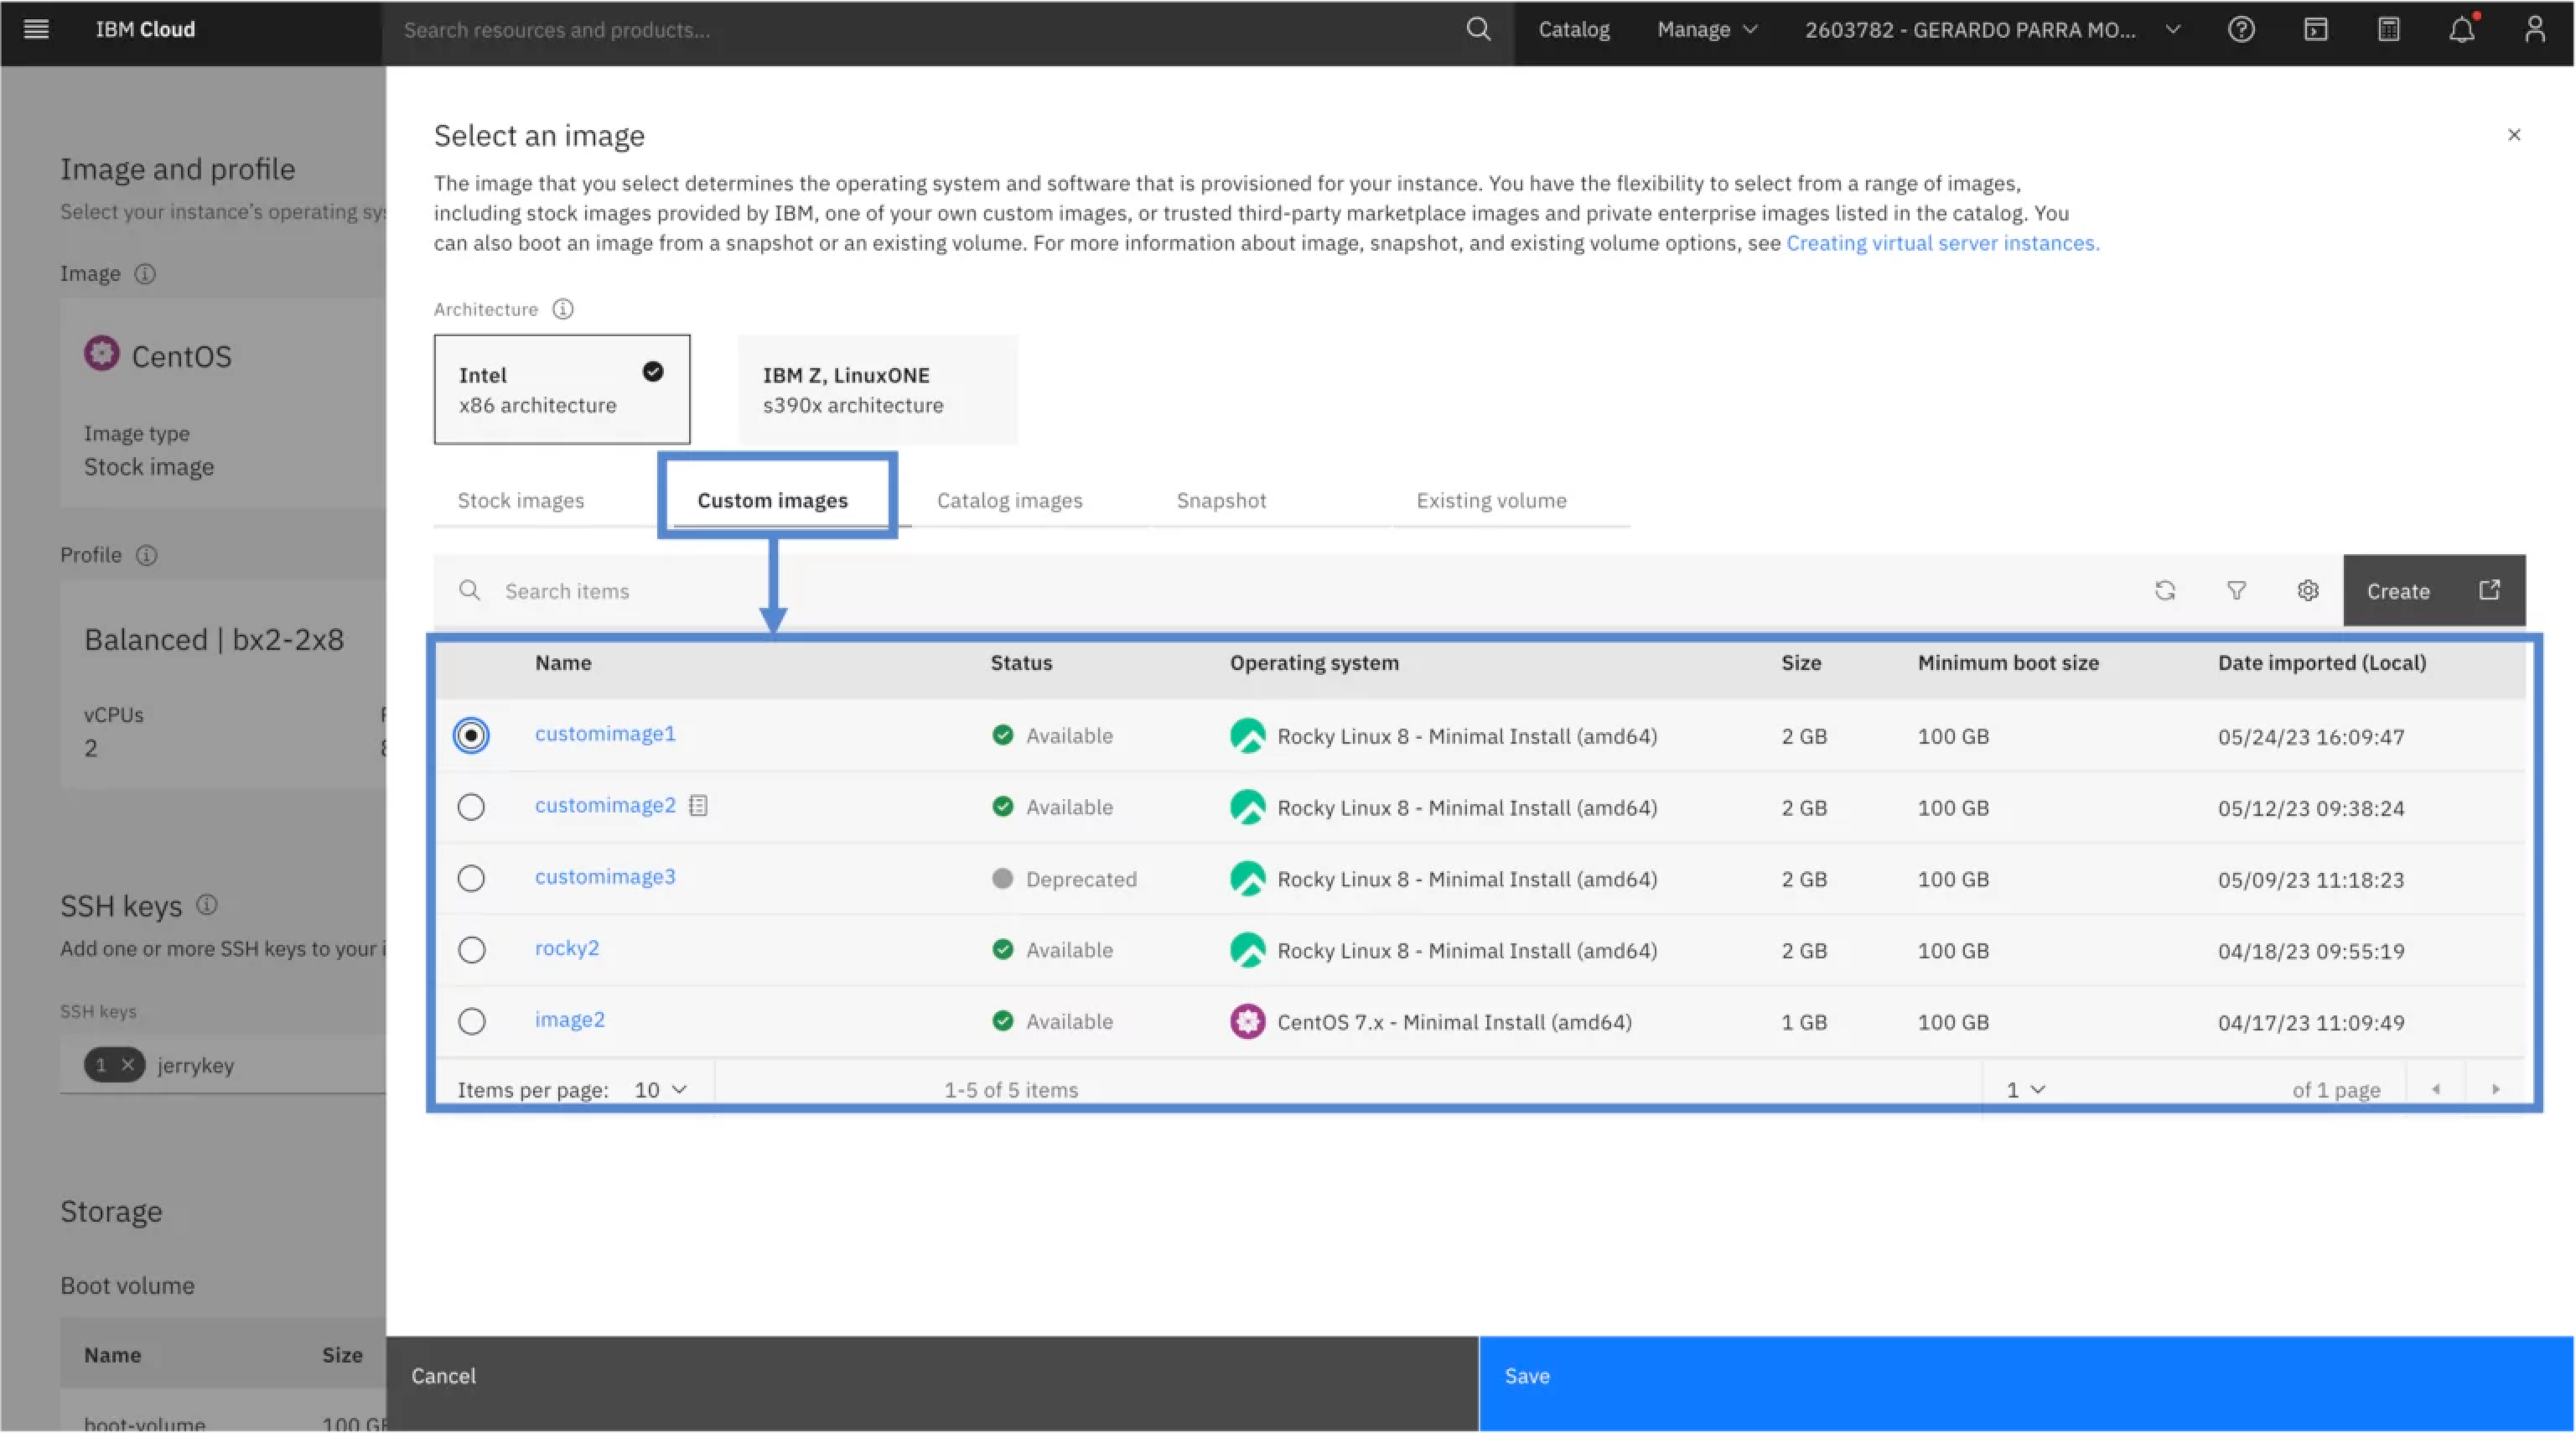Open the page number dropdown
2576x1433 pixels.
[2025, 1089]
